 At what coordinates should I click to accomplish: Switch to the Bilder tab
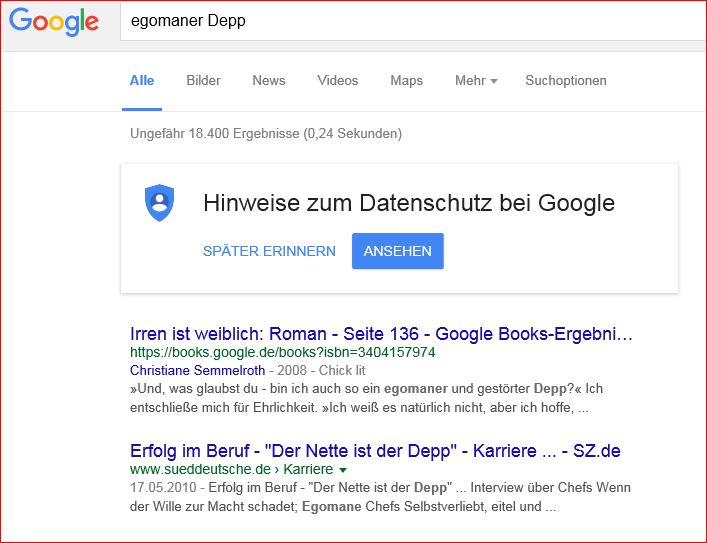click(x=203, y=81)
